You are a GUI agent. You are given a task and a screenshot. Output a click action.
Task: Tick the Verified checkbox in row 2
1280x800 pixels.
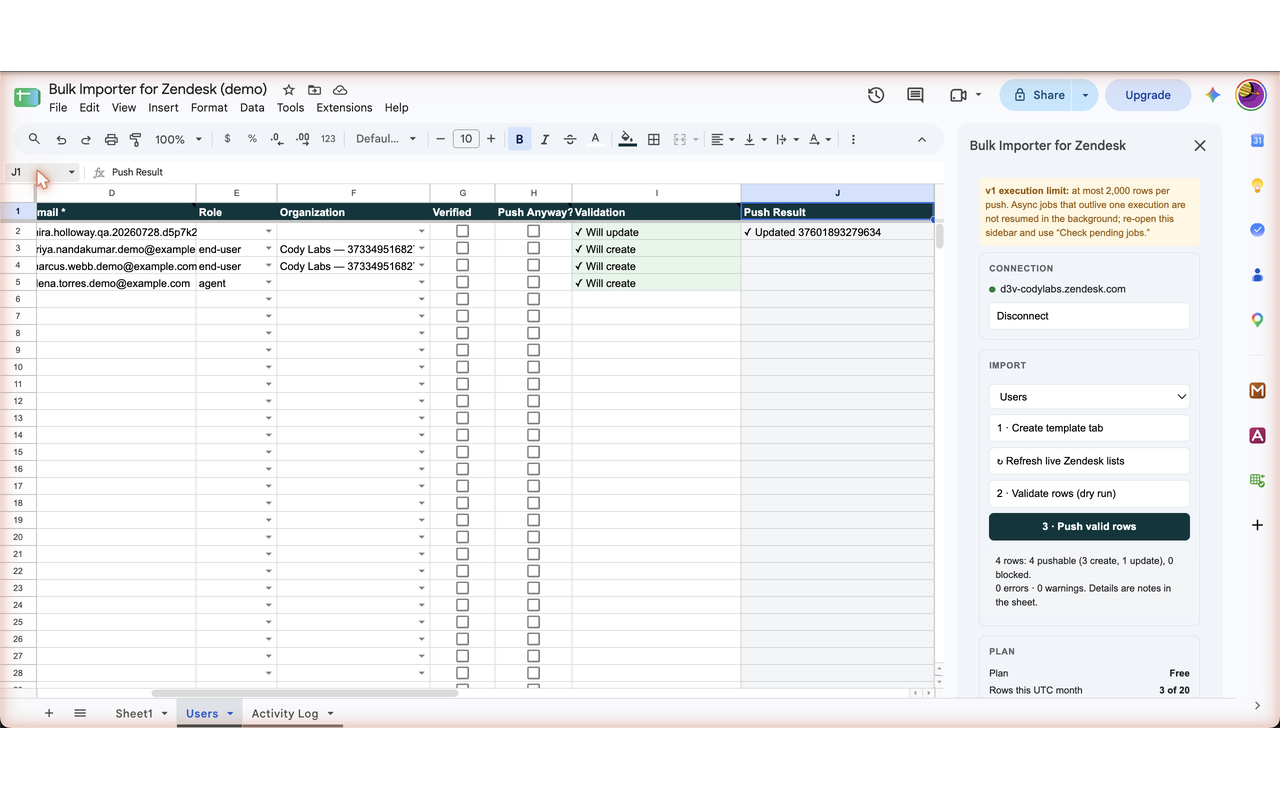[462, 231]
